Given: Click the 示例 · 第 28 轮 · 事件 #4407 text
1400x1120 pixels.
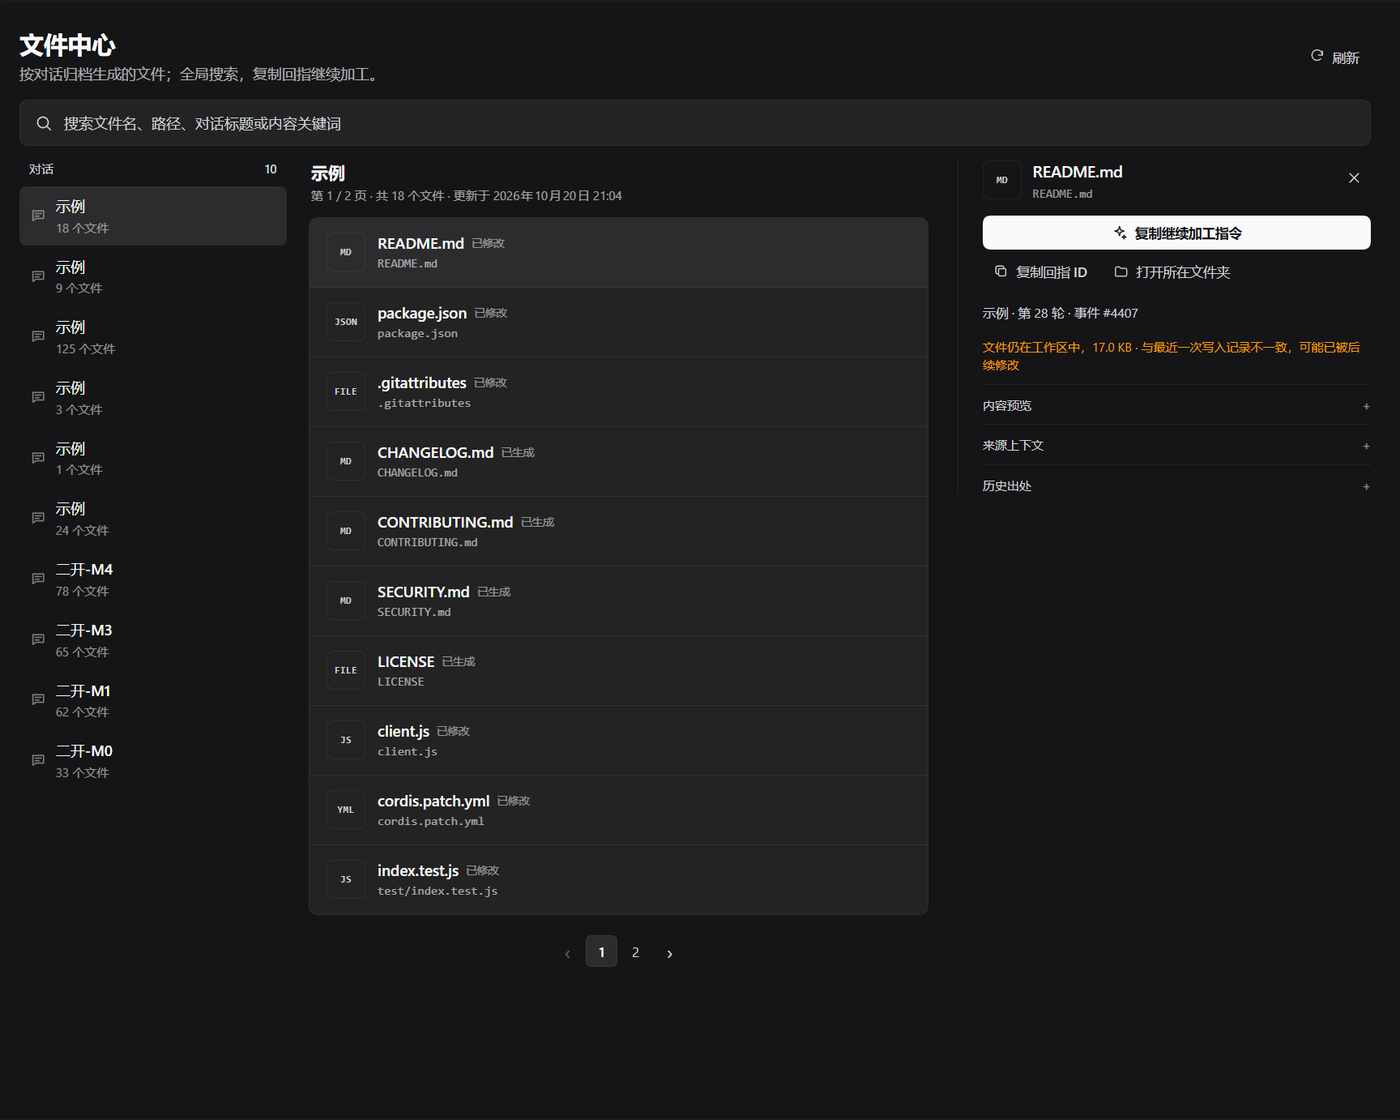Looking at the screenshot, I should pos(1060,313).
